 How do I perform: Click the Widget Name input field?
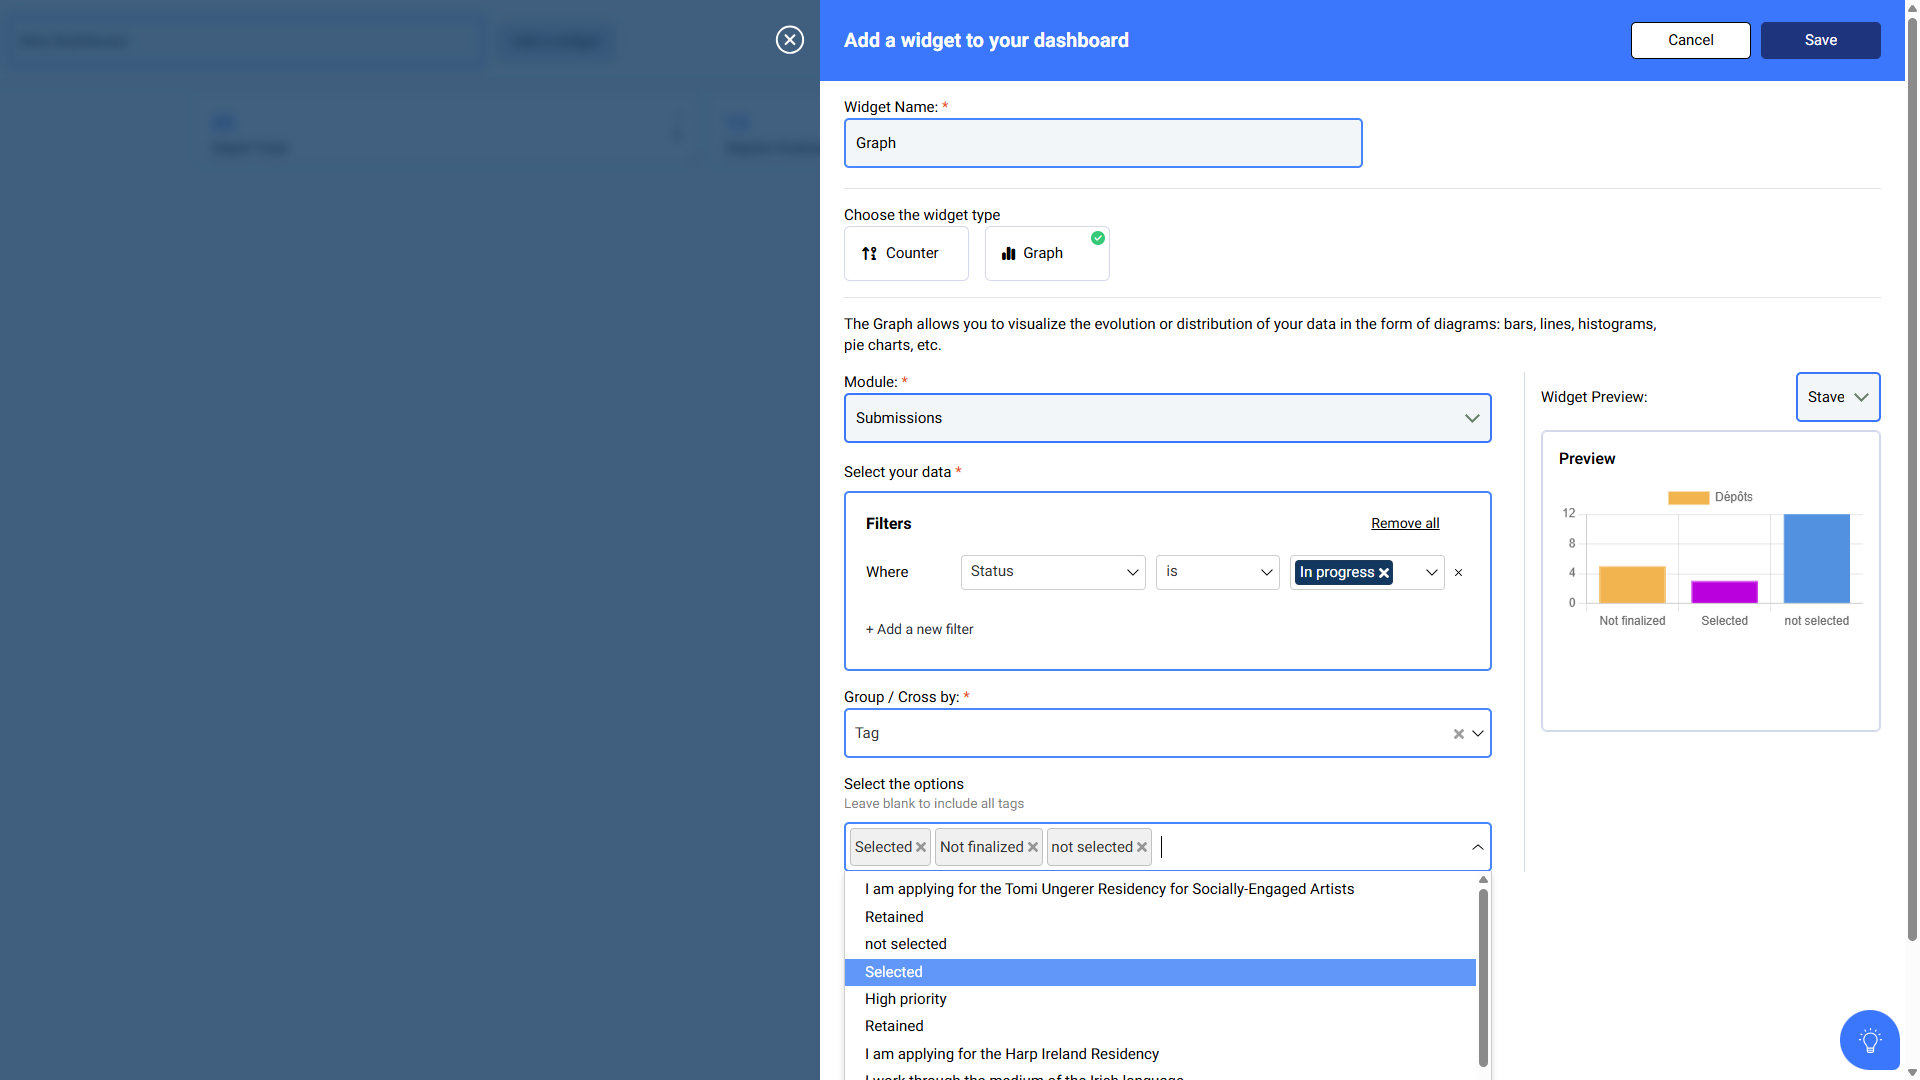(1102, 143)
